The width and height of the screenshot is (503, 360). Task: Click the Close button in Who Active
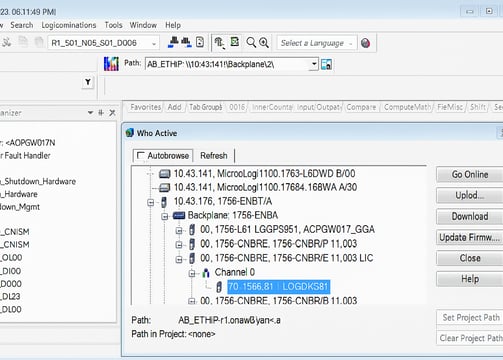[470, 258]
